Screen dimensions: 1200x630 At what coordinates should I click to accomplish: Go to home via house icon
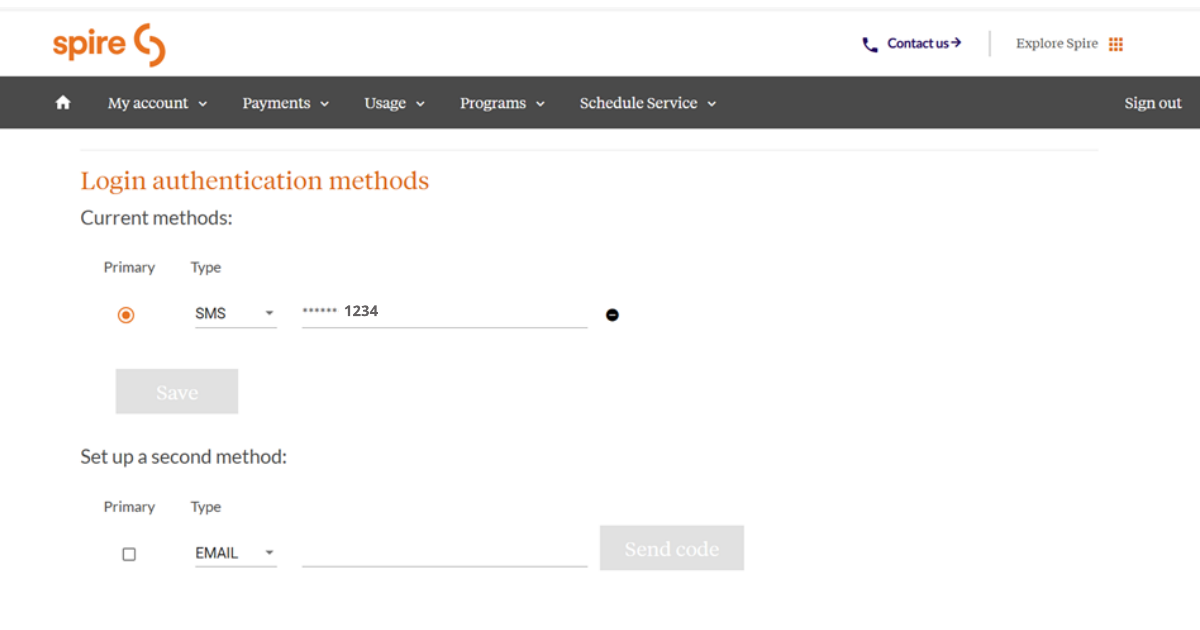click(63, 103)
